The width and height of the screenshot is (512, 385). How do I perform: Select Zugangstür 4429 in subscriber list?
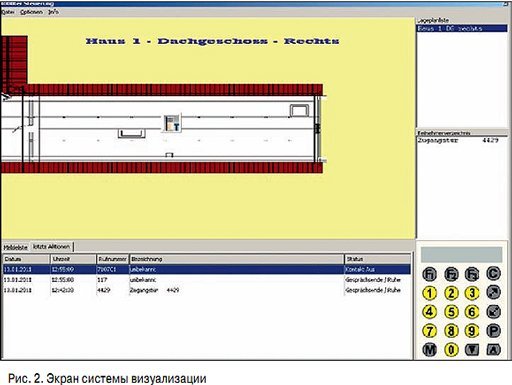pos(462,140)
